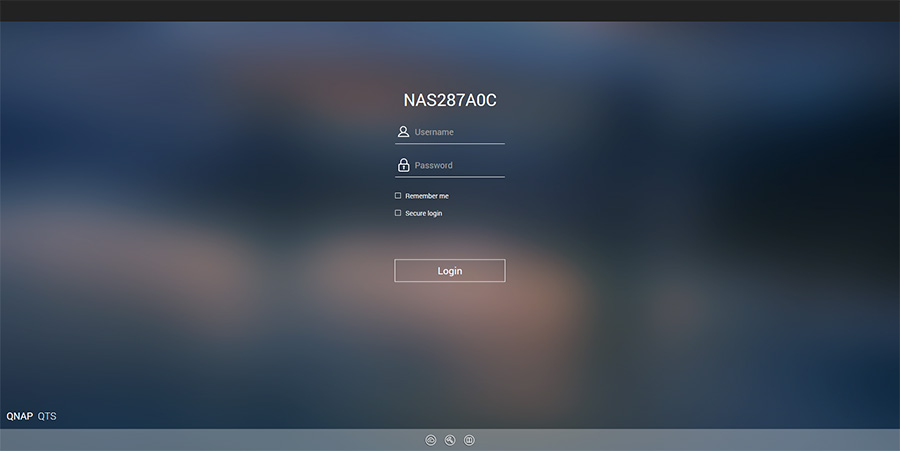Click the dark top bar

pyautogui.click(x=450, y=10)
